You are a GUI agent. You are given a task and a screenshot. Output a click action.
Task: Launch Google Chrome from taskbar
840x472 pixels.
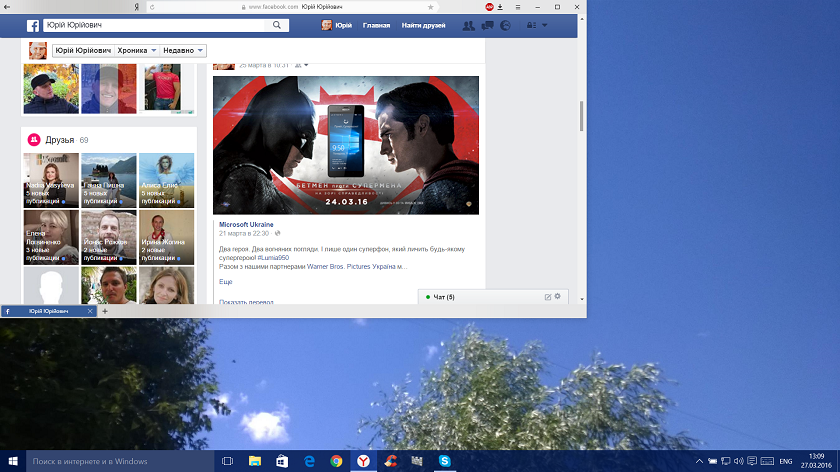[336, 461]
